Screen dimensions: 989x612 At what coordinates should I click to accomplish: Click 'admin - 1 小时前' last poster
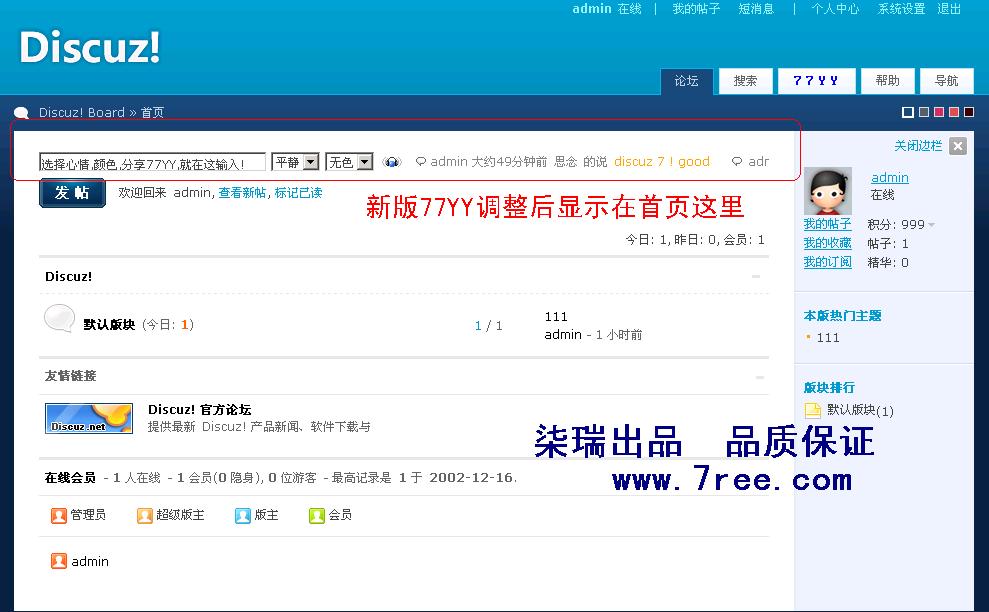click(x=593, y=335)
